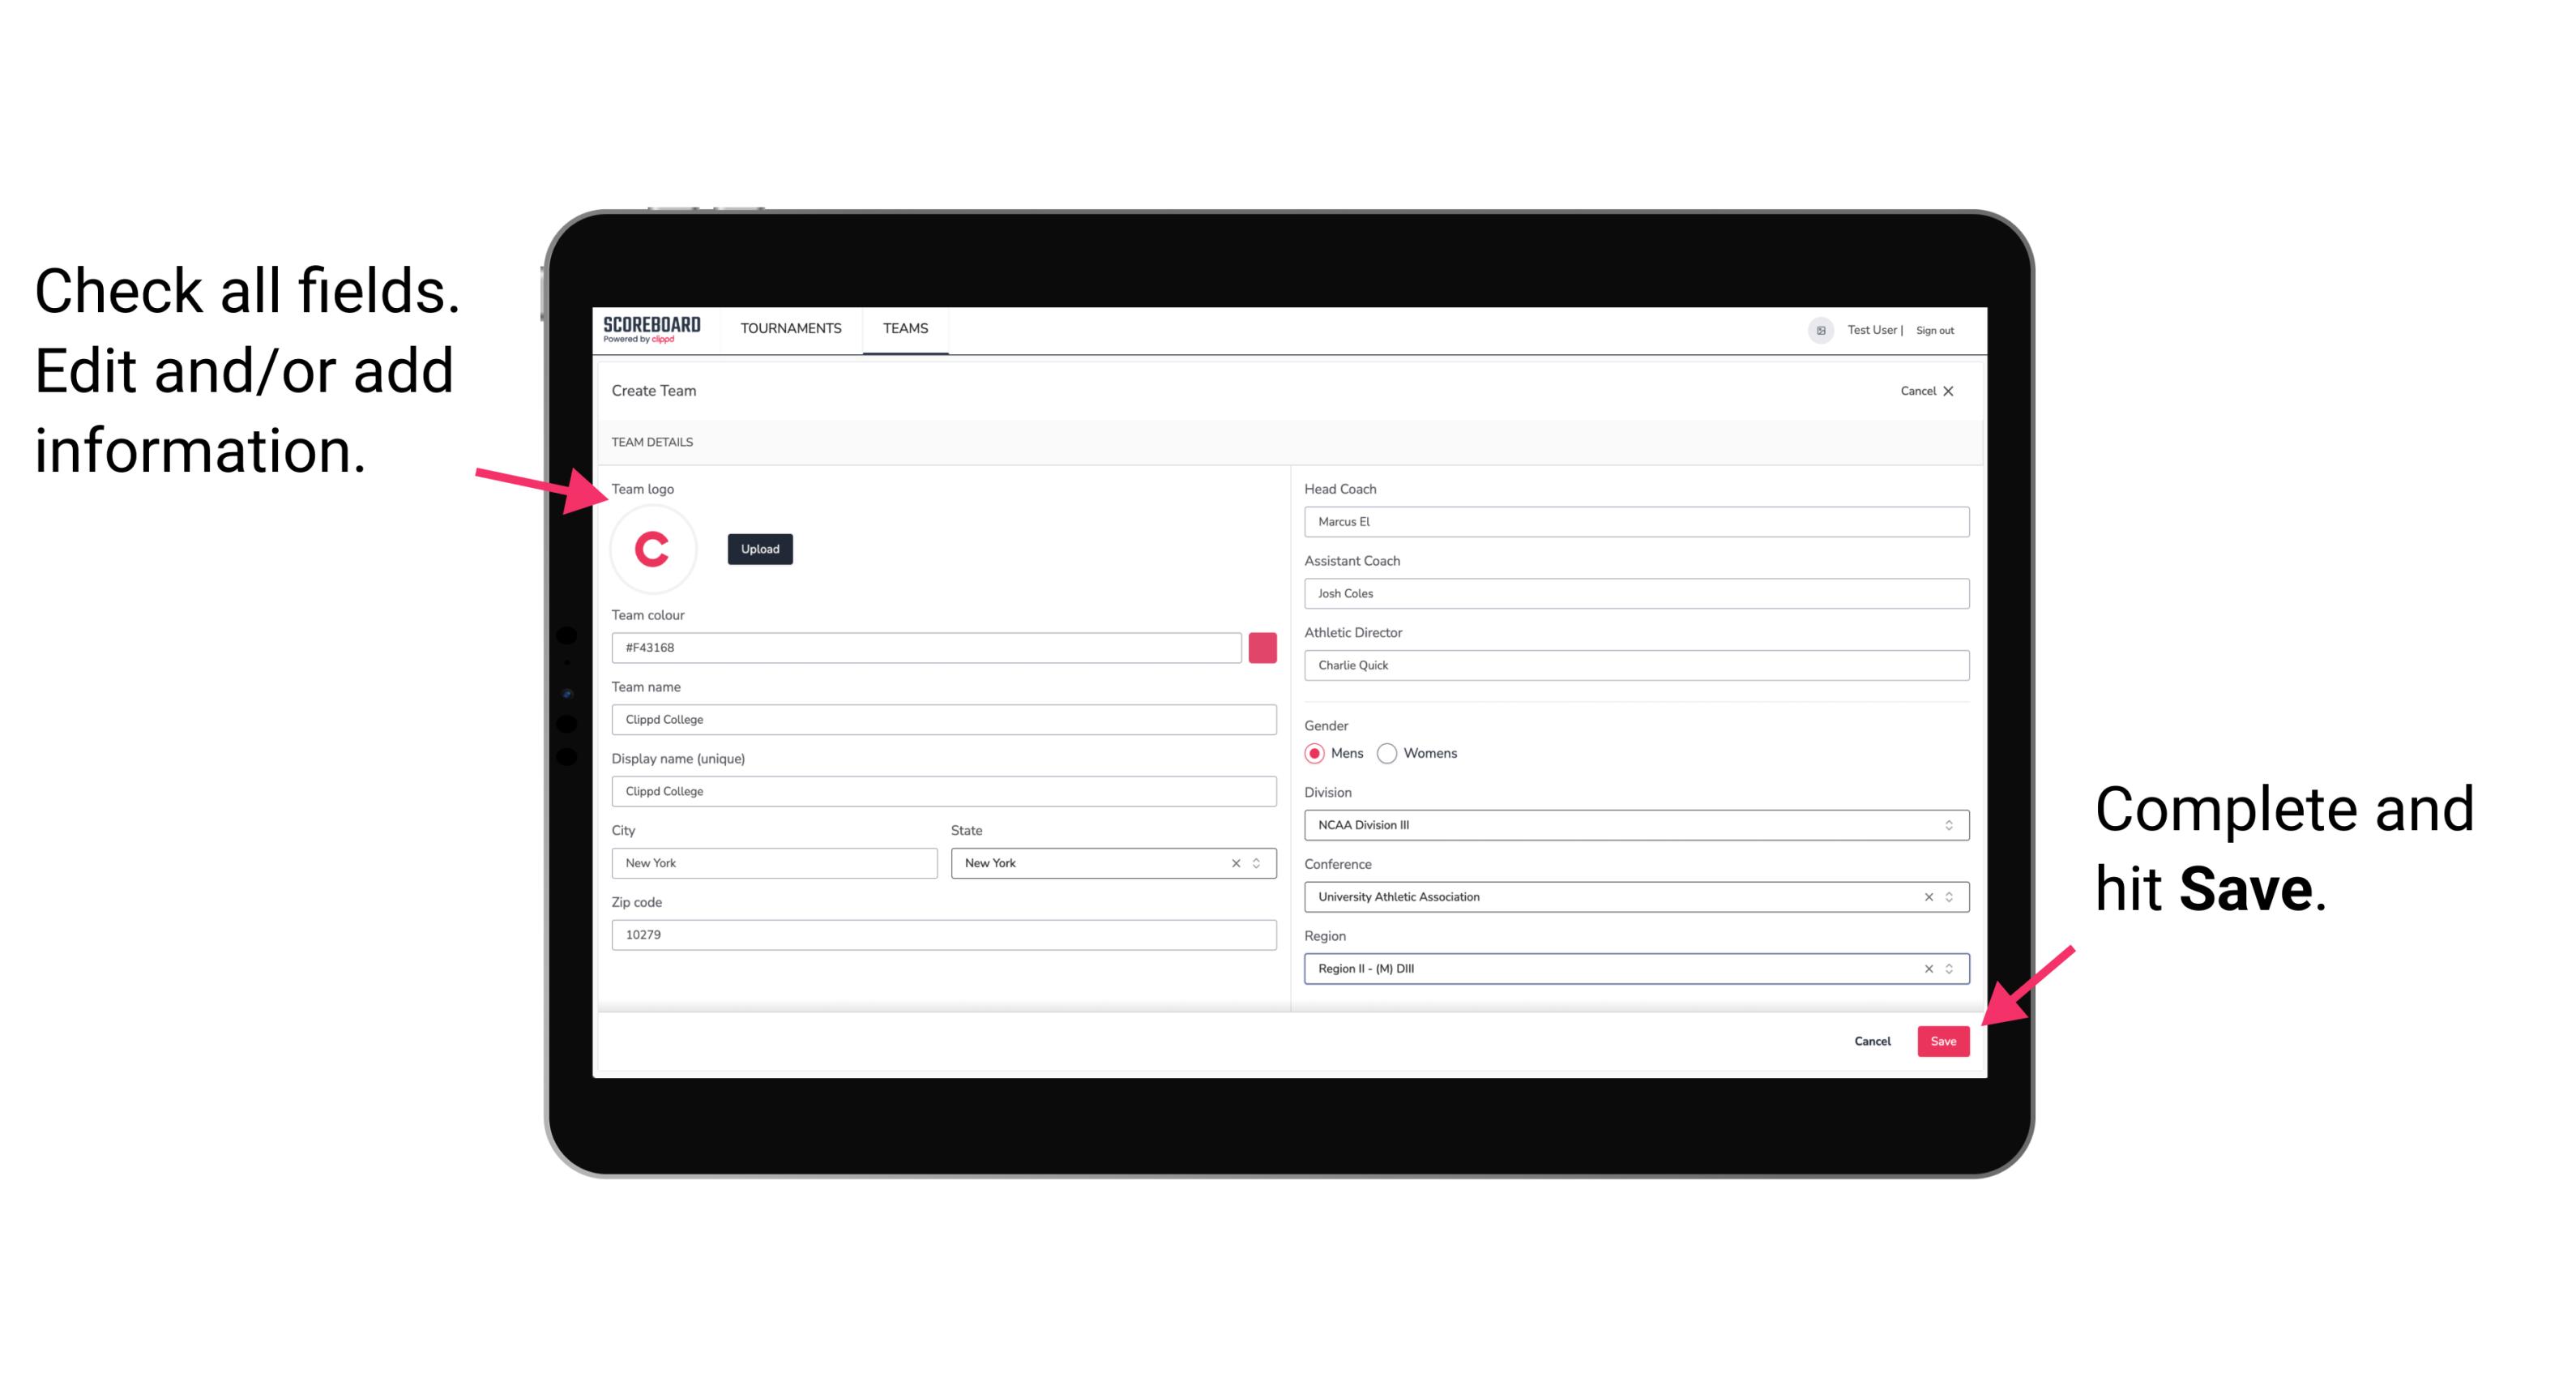This screenshot has width=2576, height=1386.
Task: Click the team color hex code swatch
Action: coord(1264,645)
